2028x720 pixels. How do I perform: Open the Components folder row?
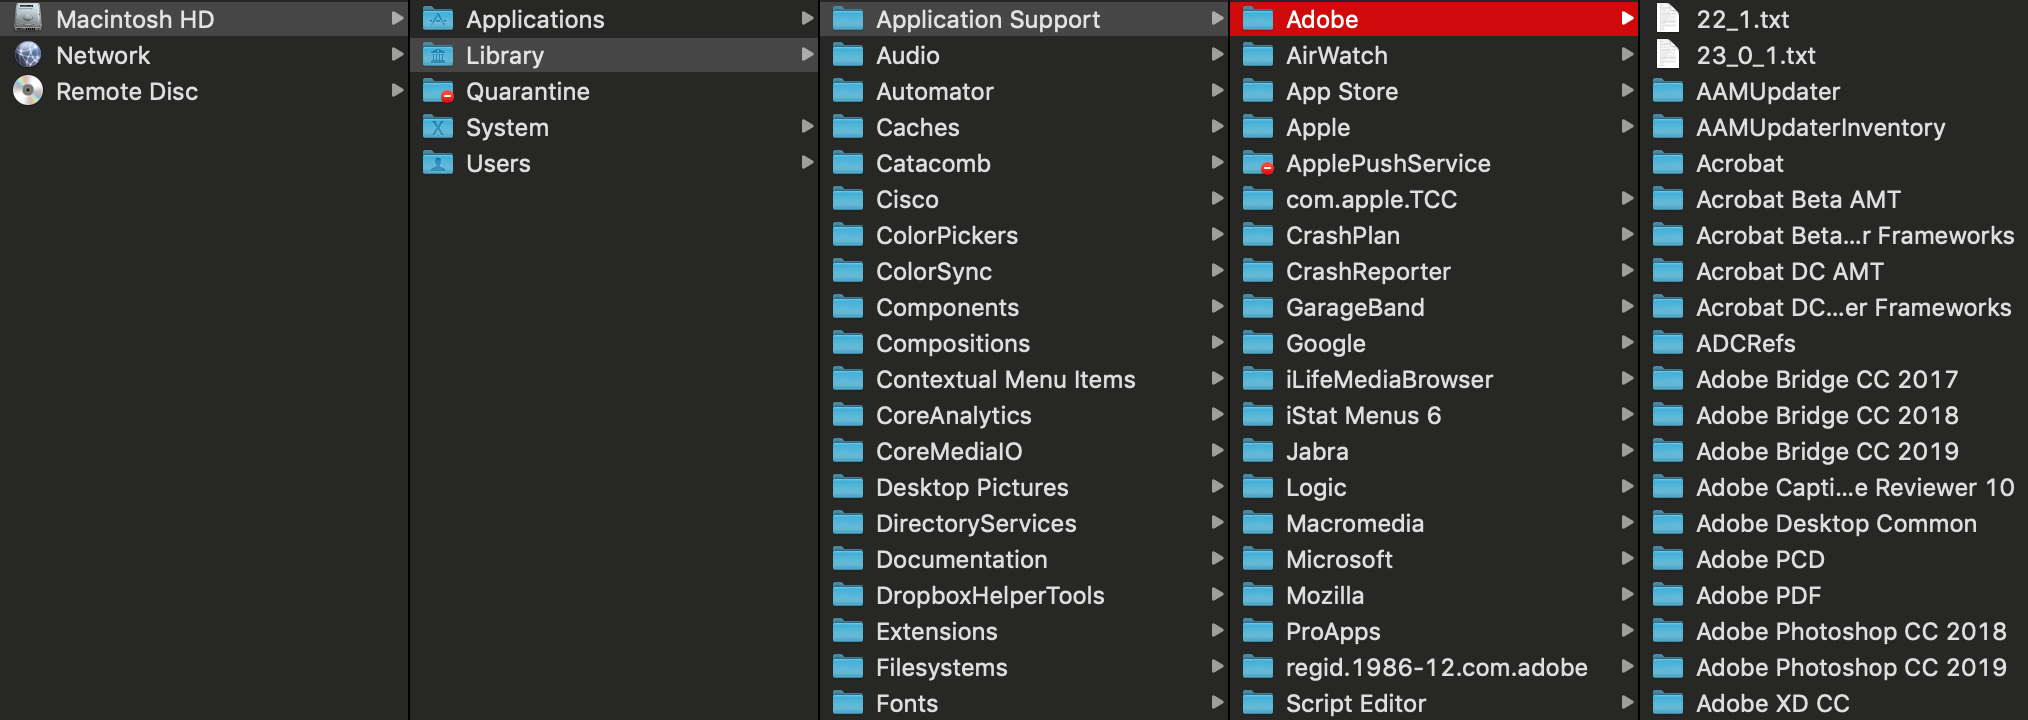[x=1024, y=307]
